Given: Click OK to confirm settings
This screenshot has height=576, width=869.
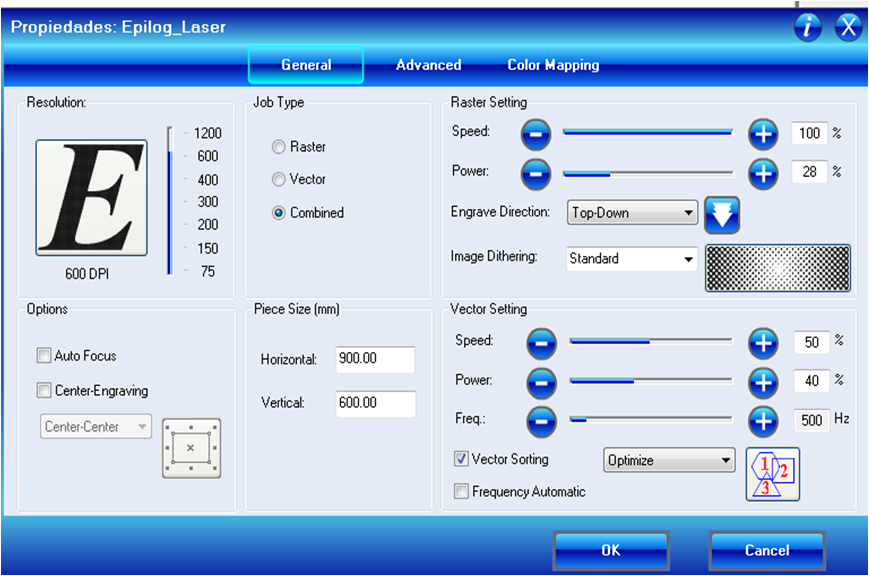Looking at the screenshot, I should tap(611, 550).
